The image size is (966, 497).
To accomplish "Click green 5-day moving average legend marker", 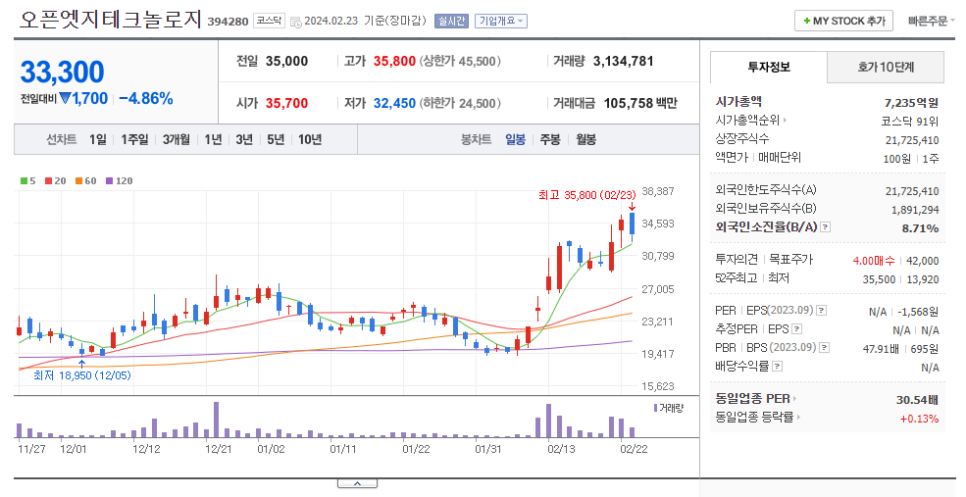I will pos(23,181).
